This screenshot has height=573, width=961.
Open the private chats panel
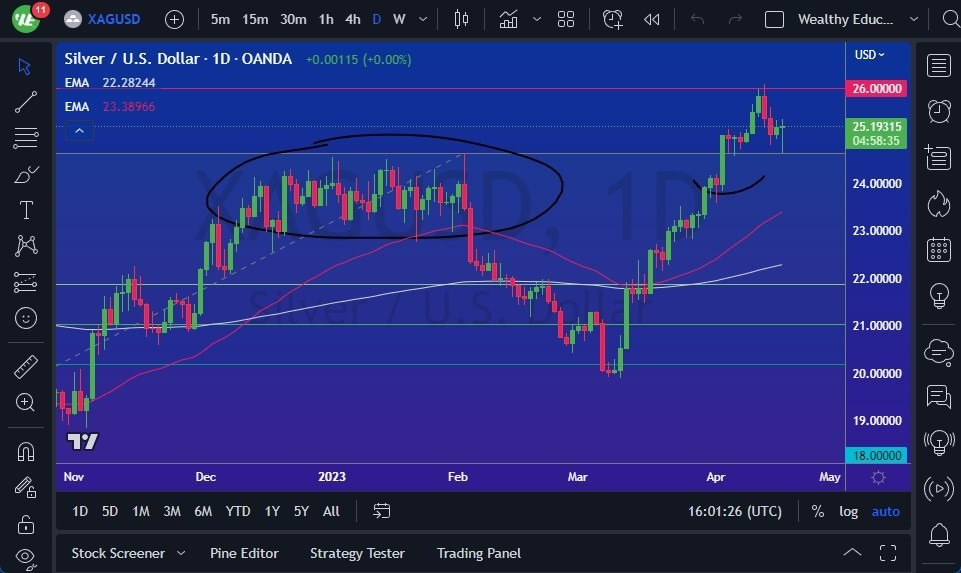point(938,397)
